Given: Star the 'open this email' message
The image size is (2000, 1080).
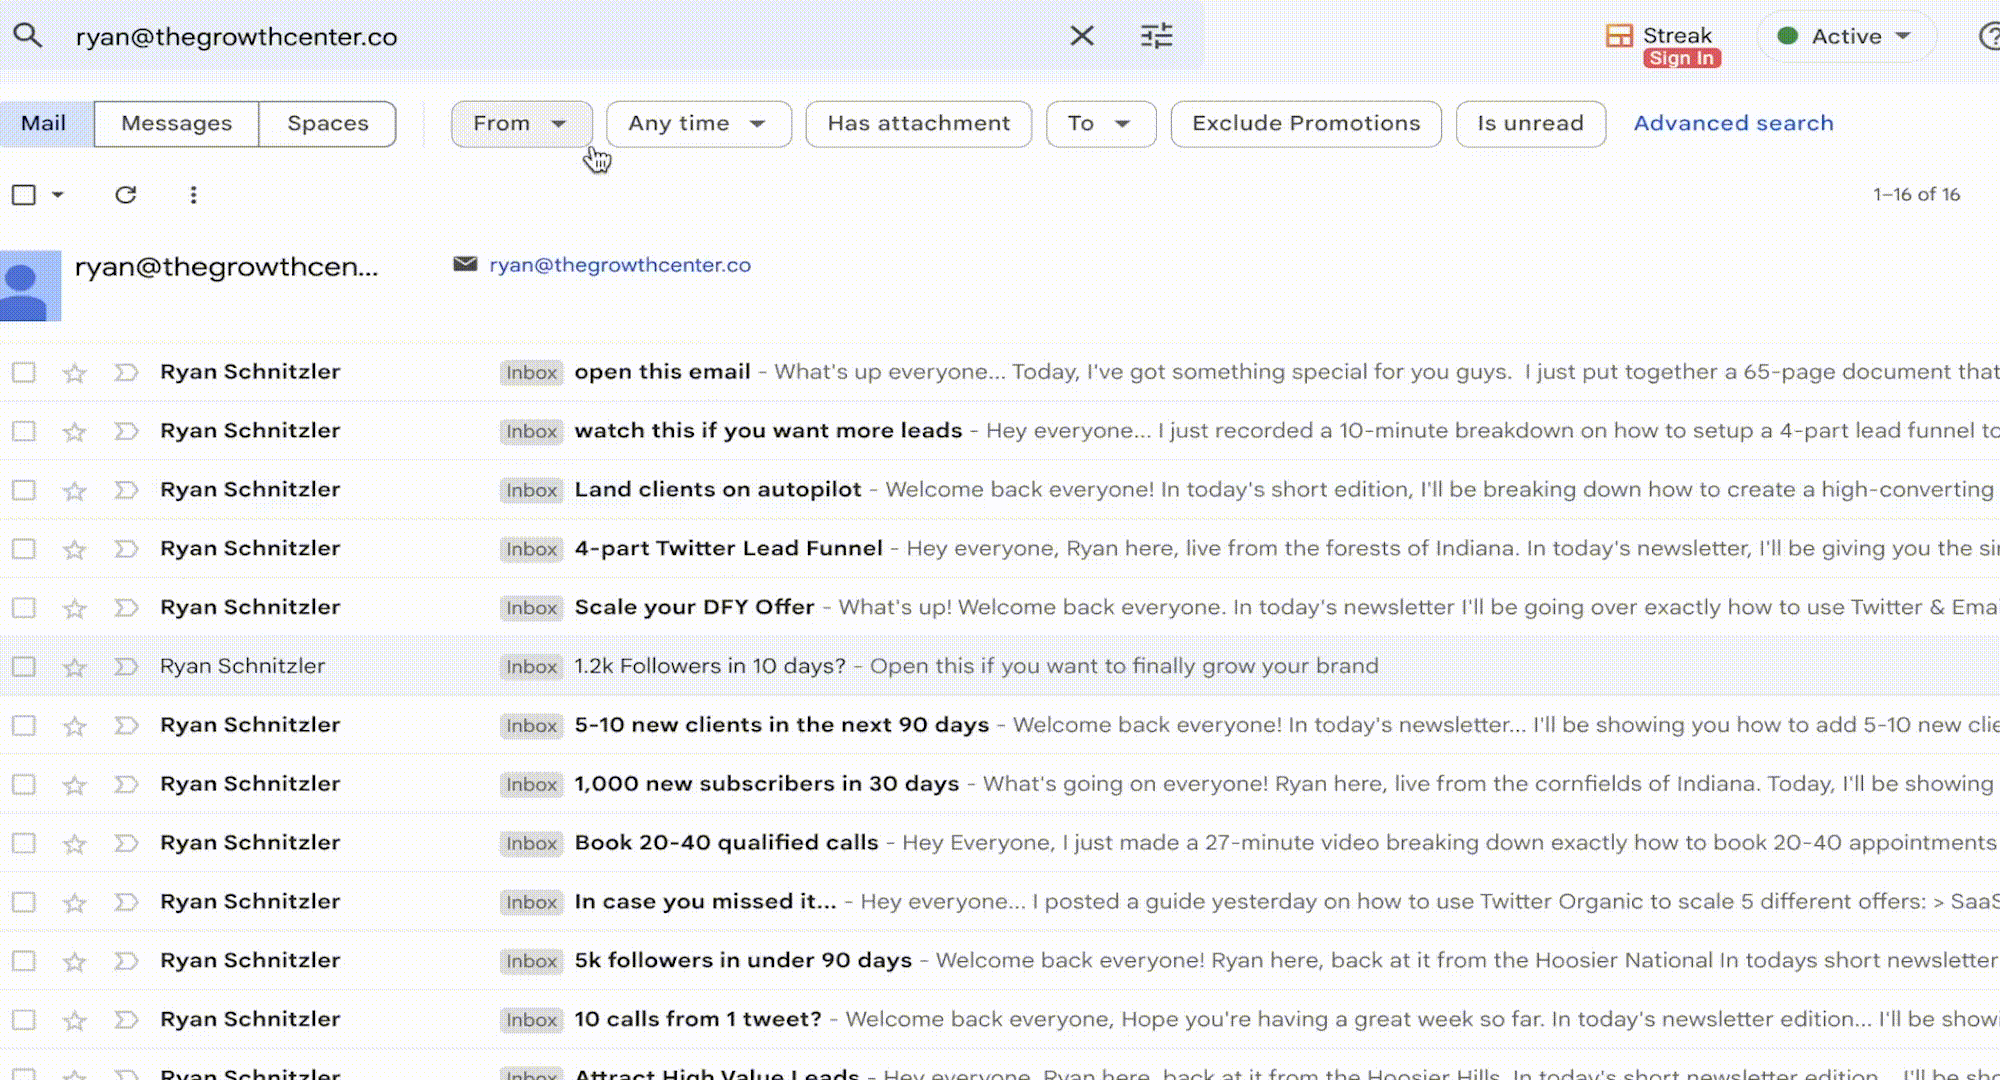Looking at the screenshot, I should tap(74, 373).
